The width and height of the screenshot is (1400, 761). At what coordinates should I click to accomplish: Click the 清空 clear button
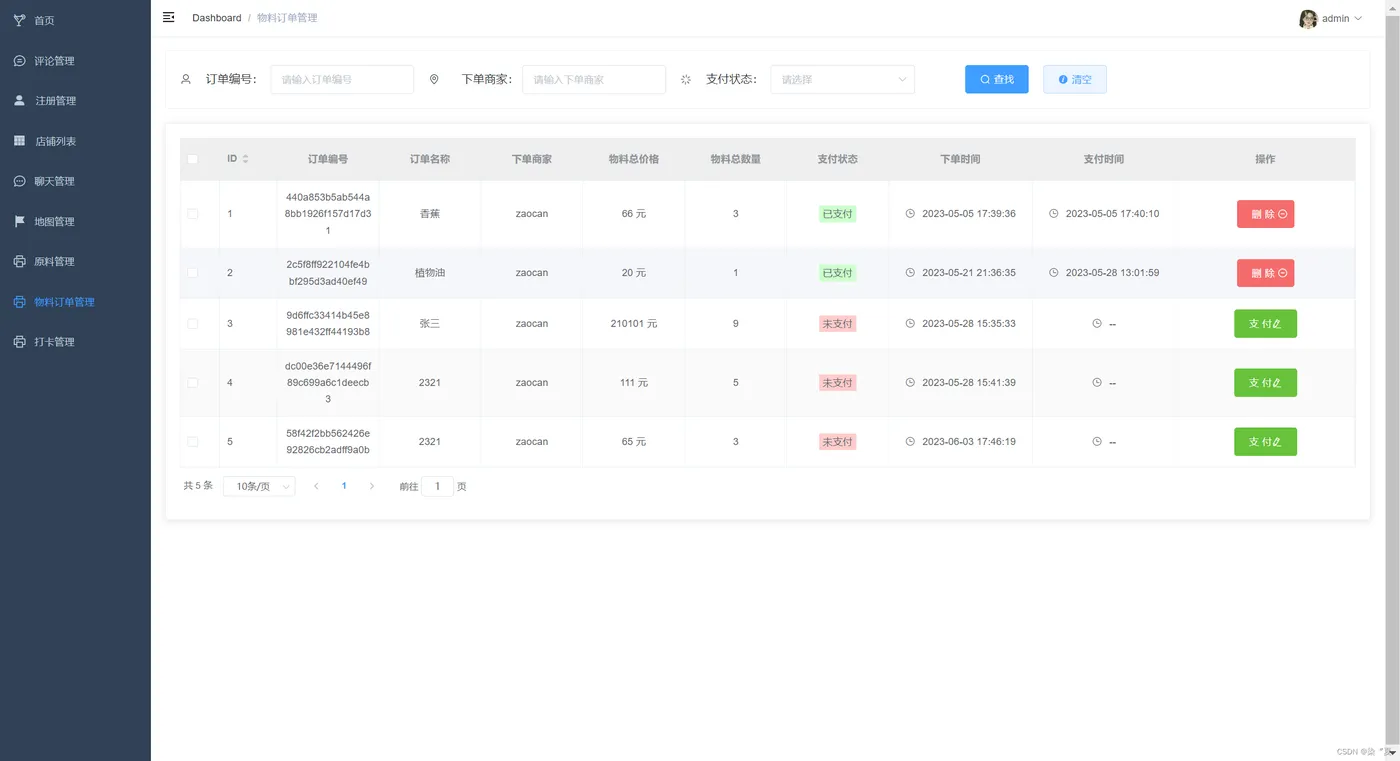1074,79
